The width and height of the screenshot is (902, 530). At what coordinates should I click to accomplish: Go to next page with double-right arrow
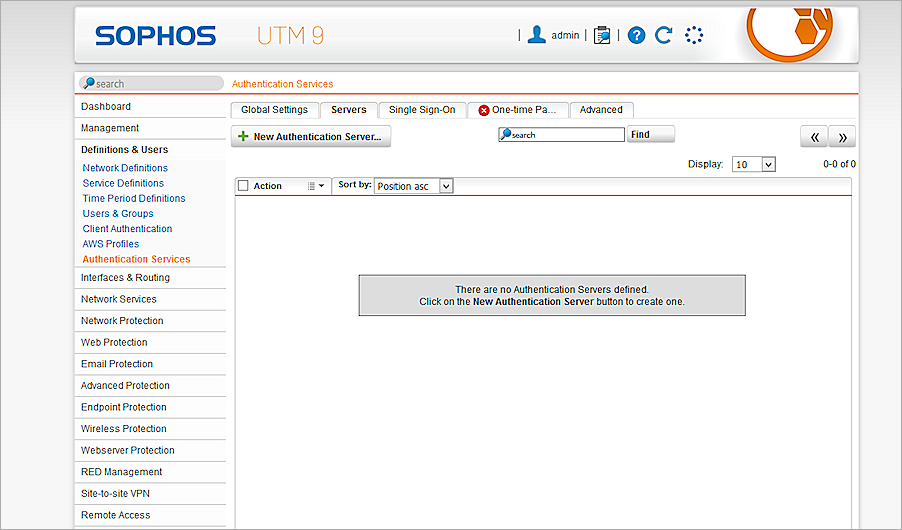coord(842,136)
